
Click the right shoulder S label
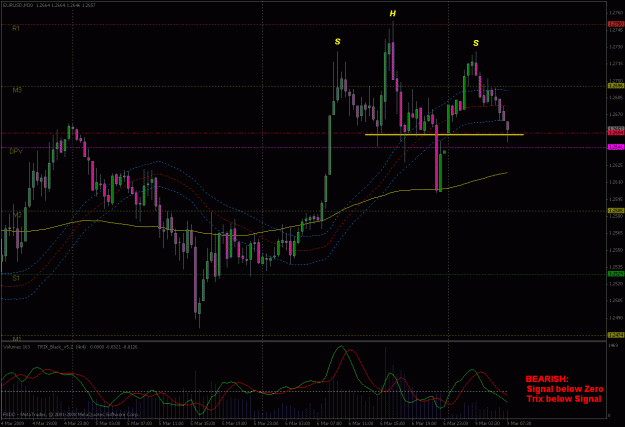476,43
